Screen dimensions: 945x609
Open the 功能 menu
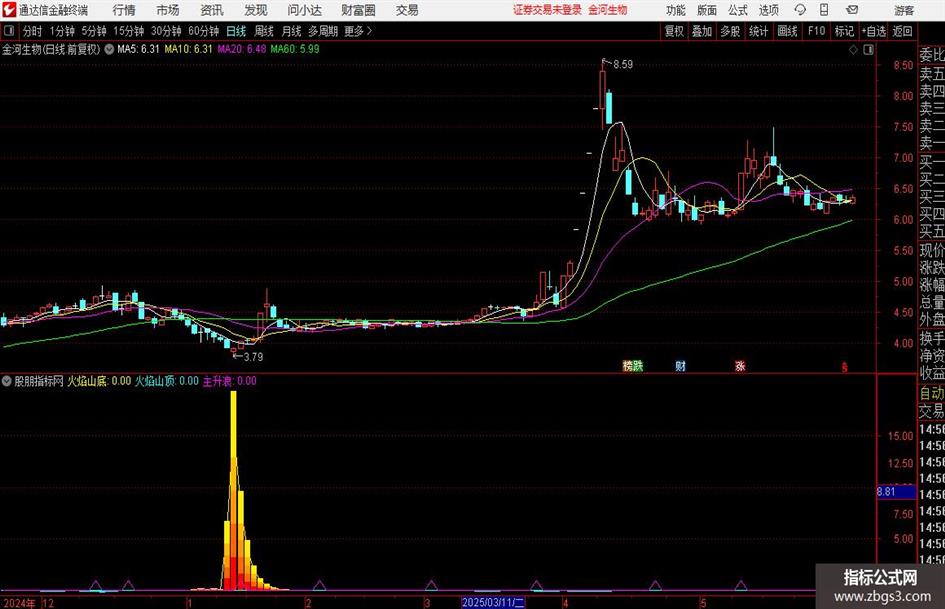[676, 10]
